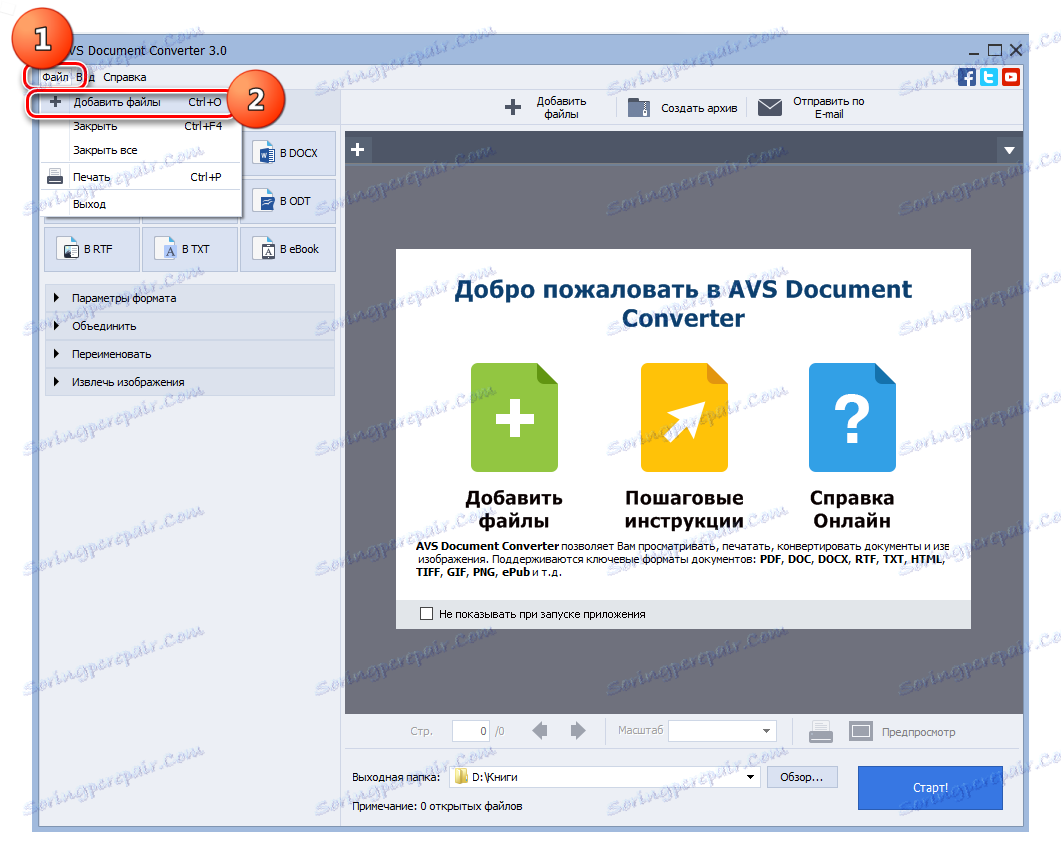Click the yellow Step-by-step instructions icon
Viewport: 1061px width, 864px height.
pyautogui.click(x=684, y=417)
